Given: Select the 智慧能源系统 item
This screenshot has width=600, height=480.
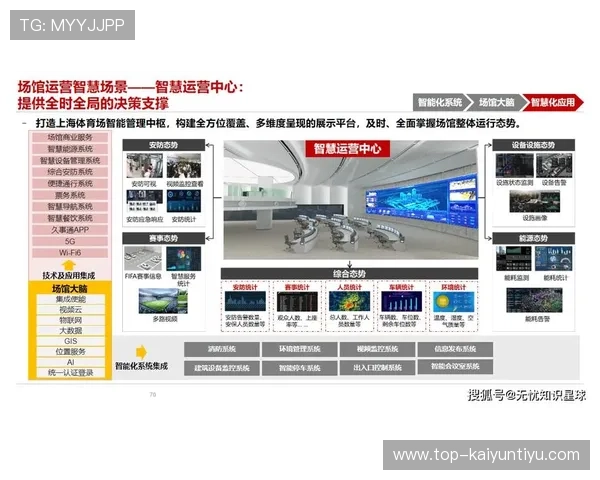Looking at the screenshot, I should coord(70,149).
